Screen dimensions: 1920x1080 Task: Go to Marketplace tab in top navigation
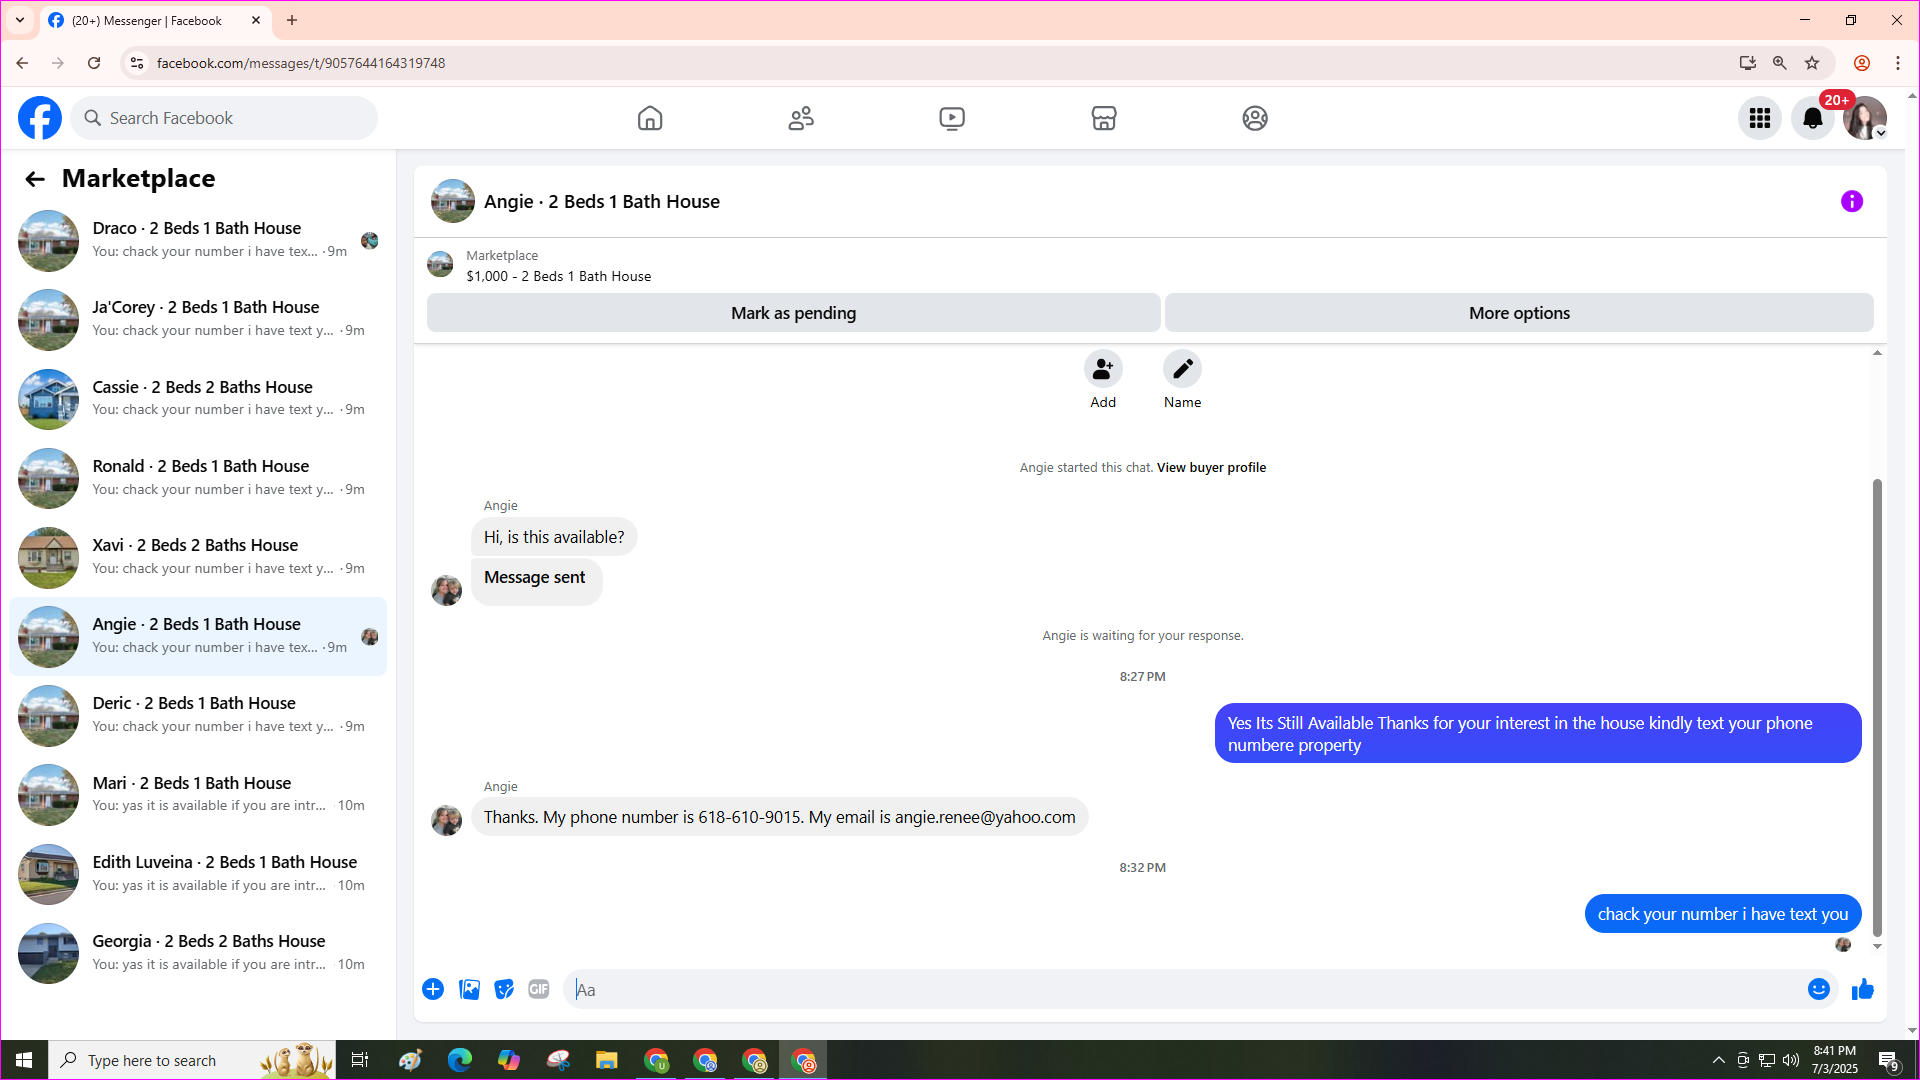tap(1103, 118)
